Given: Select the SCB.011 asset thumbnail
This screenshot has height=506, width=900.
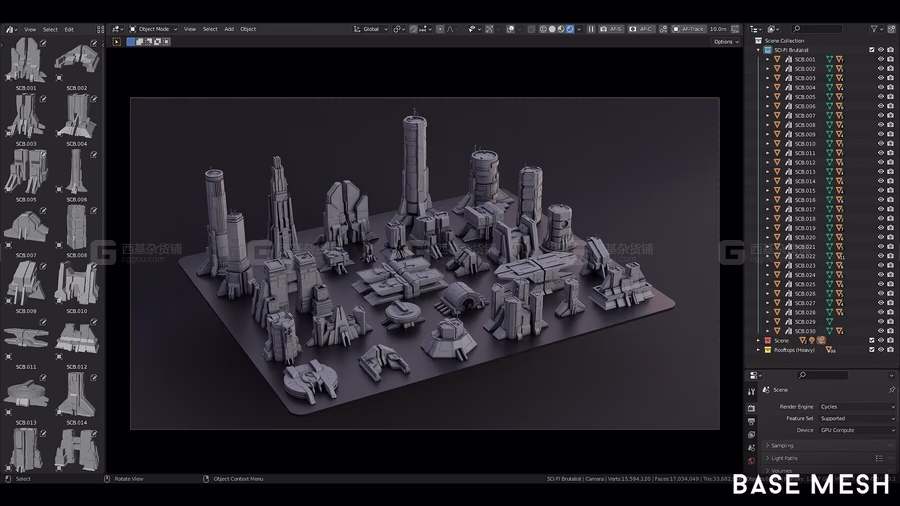Looking at the screenshot, I should (x=26, y=339).
